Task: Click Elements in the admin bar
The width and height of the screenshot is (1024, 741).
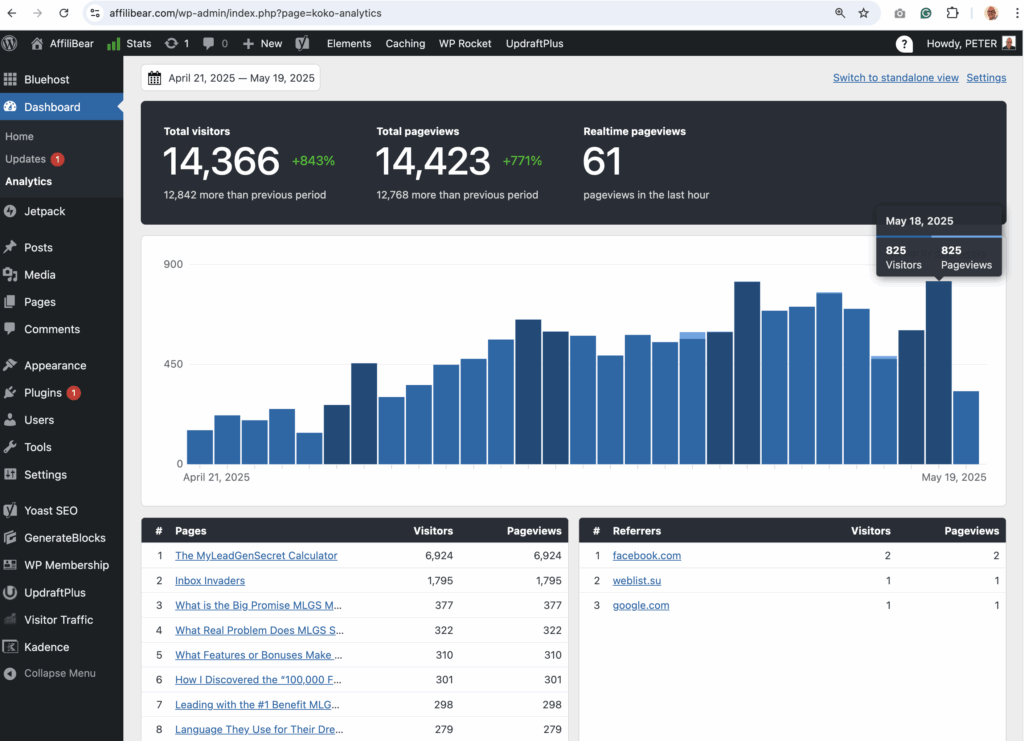Action: [349, 44]
